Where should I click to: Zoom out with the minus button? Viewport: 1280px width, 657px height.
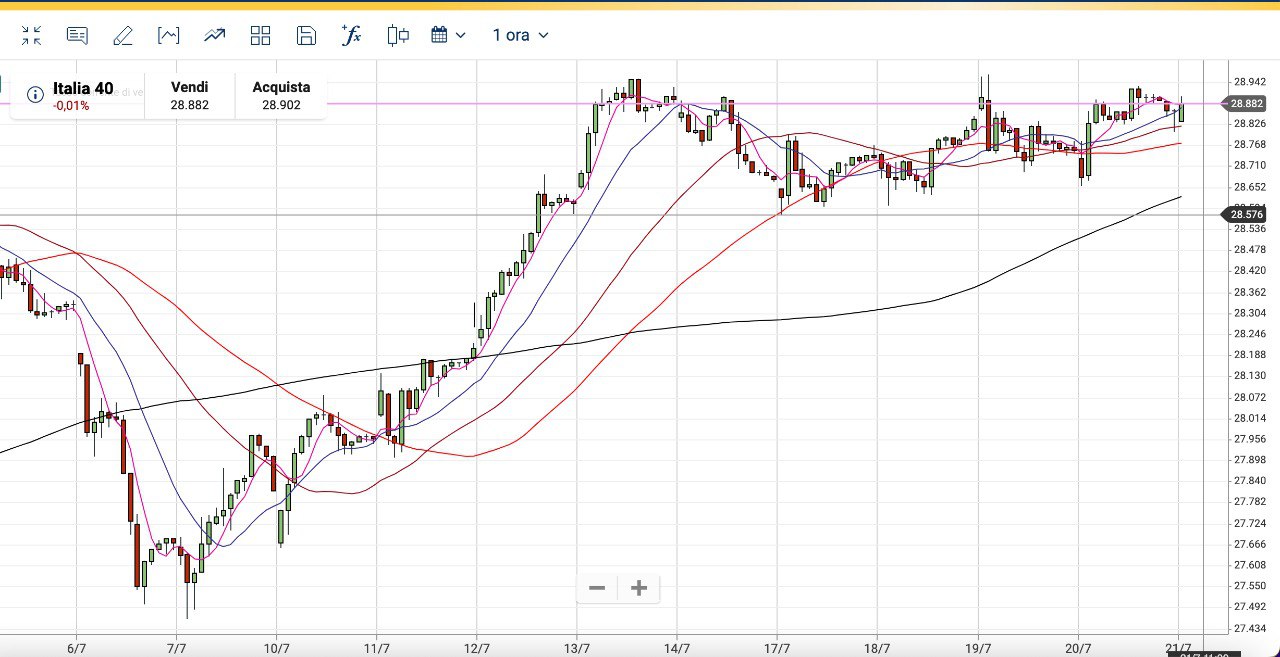[597, 588]
